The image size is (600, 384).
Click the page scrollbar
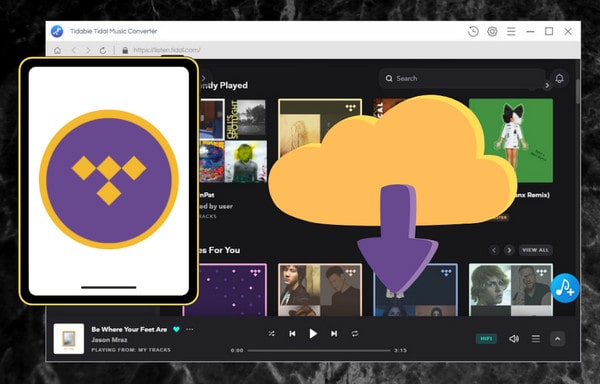click(578, 91)
